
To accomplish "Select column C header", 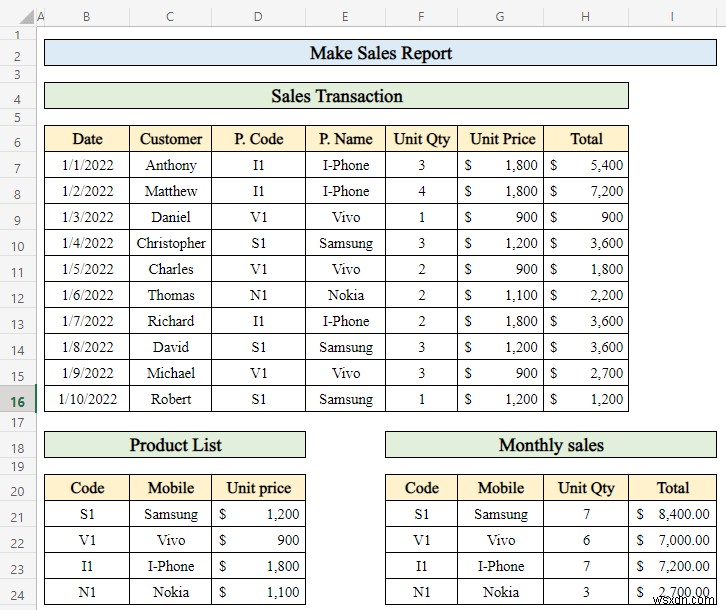I will (170, 17).
